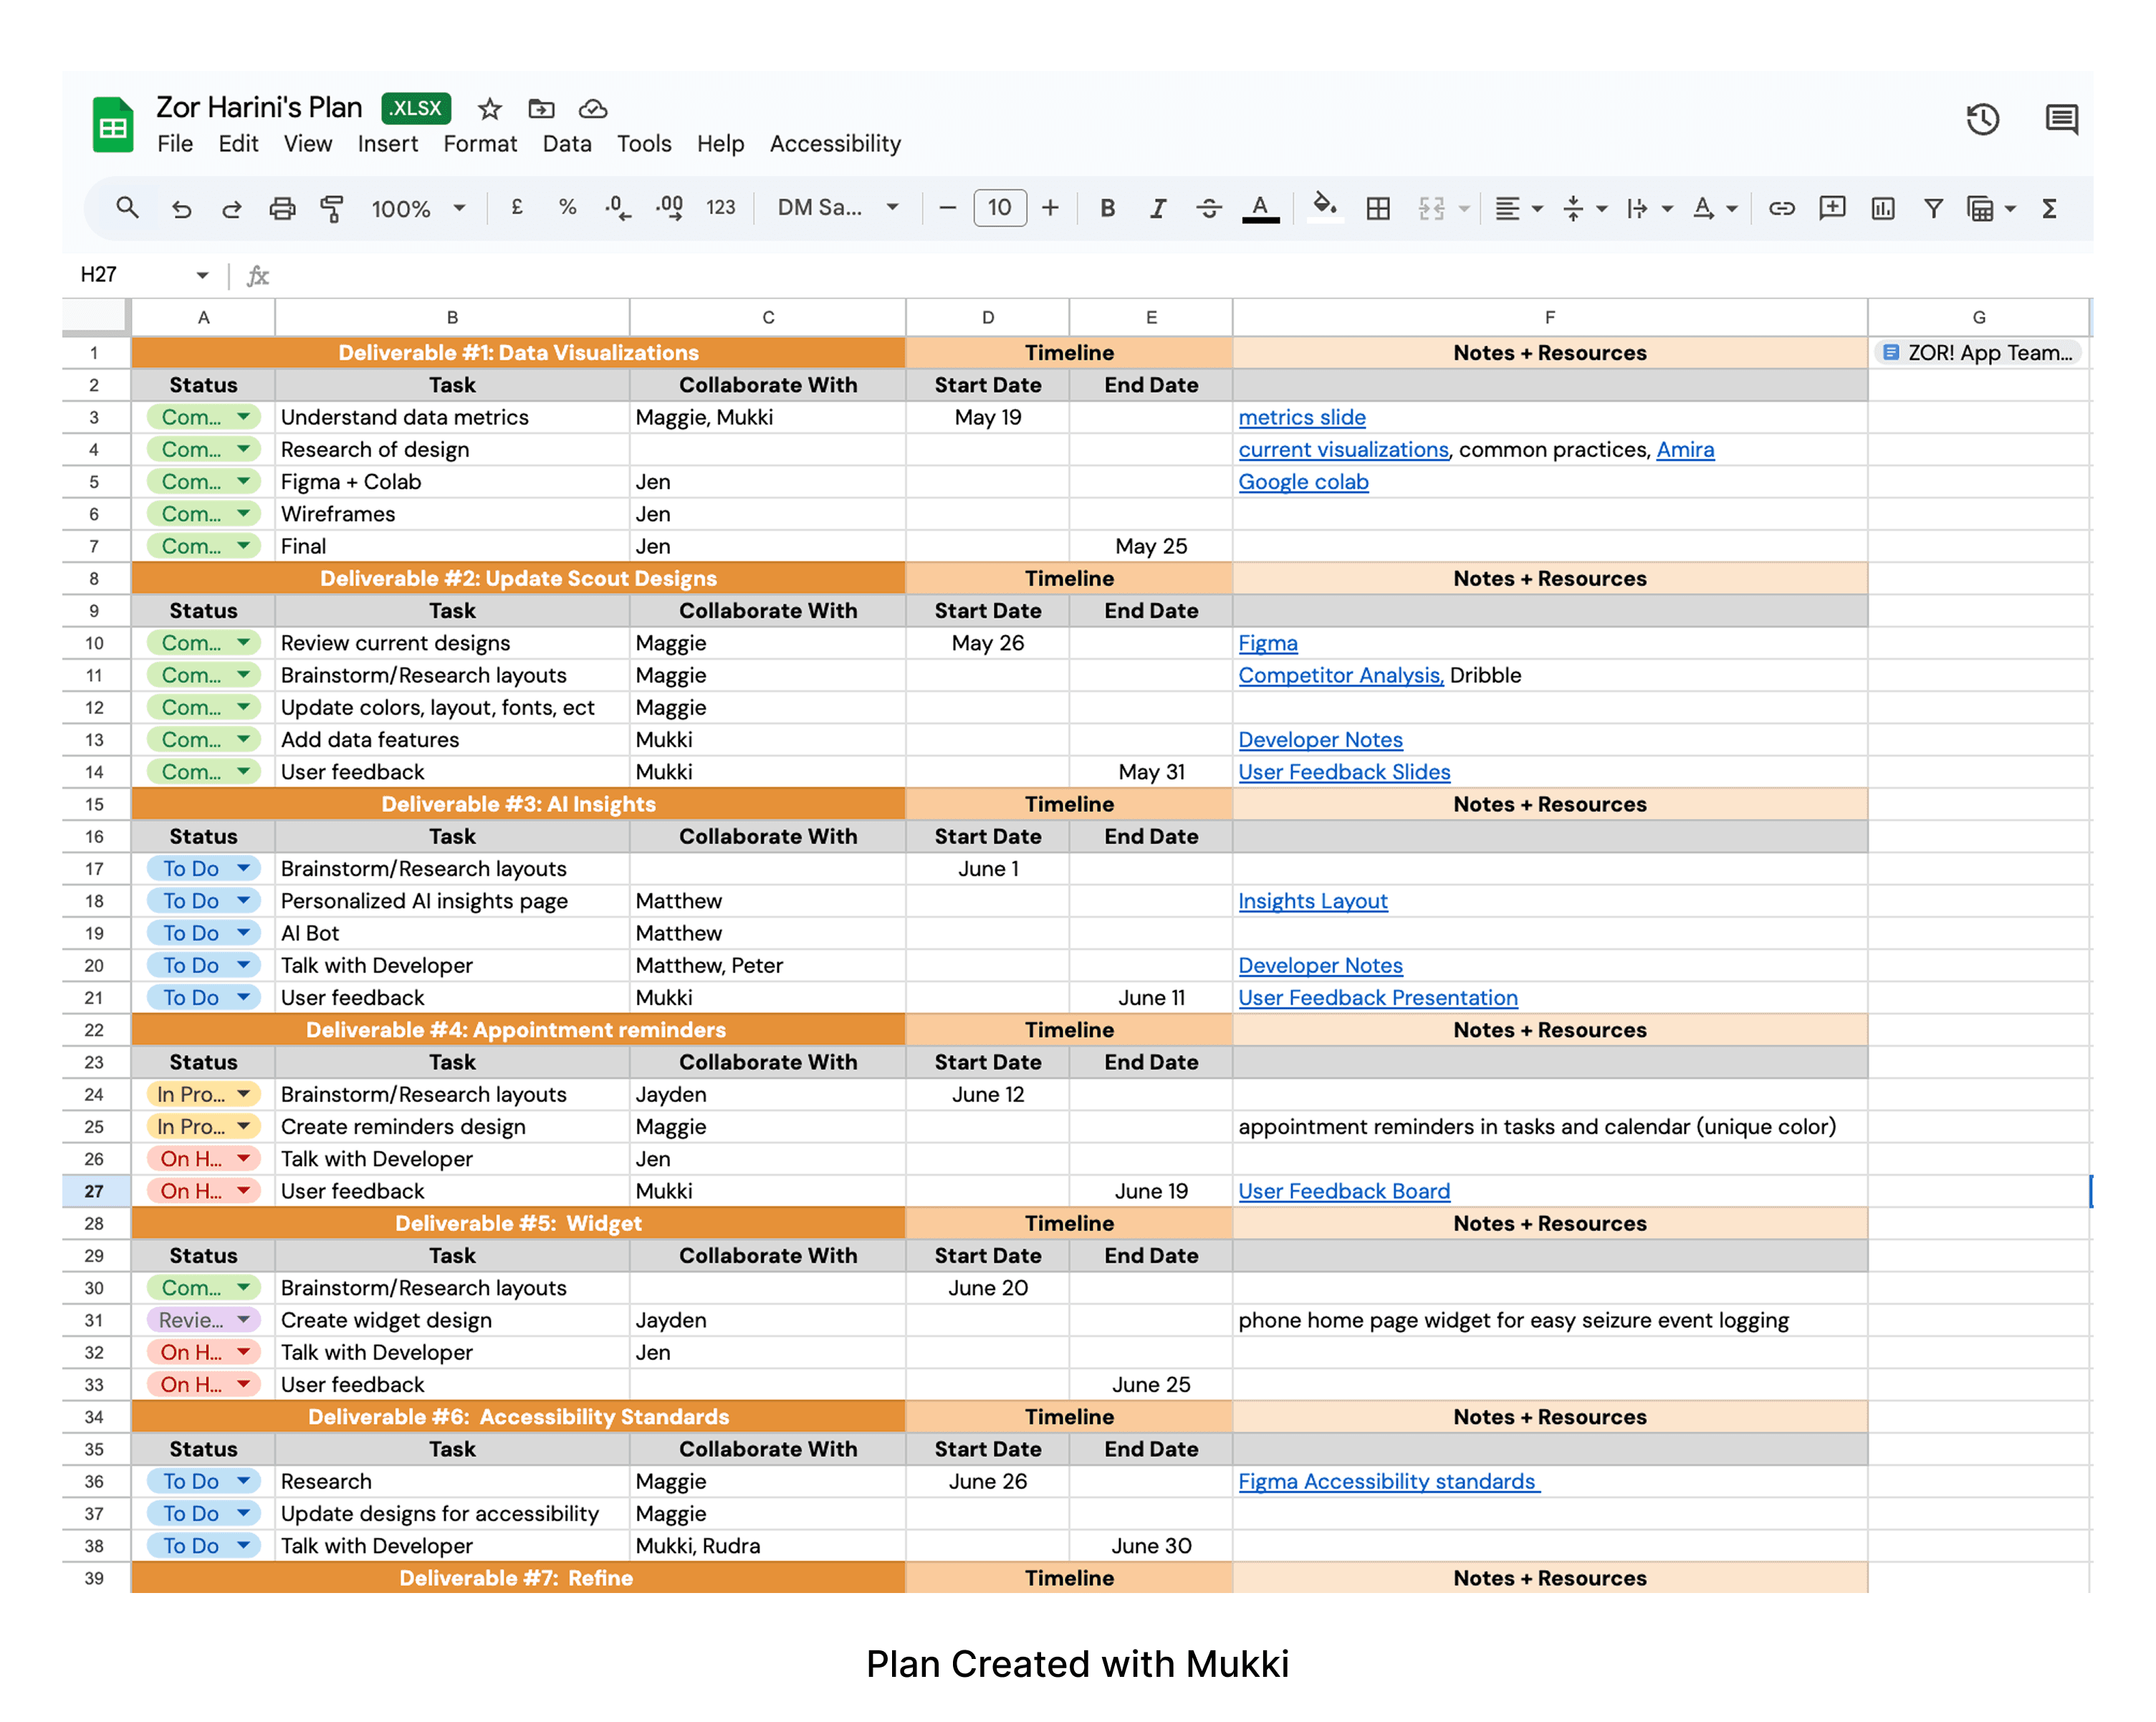This screenshot has height=1722, width=2156.
Task: Open the Accessibility menu
Action: (x=835, y=144)
